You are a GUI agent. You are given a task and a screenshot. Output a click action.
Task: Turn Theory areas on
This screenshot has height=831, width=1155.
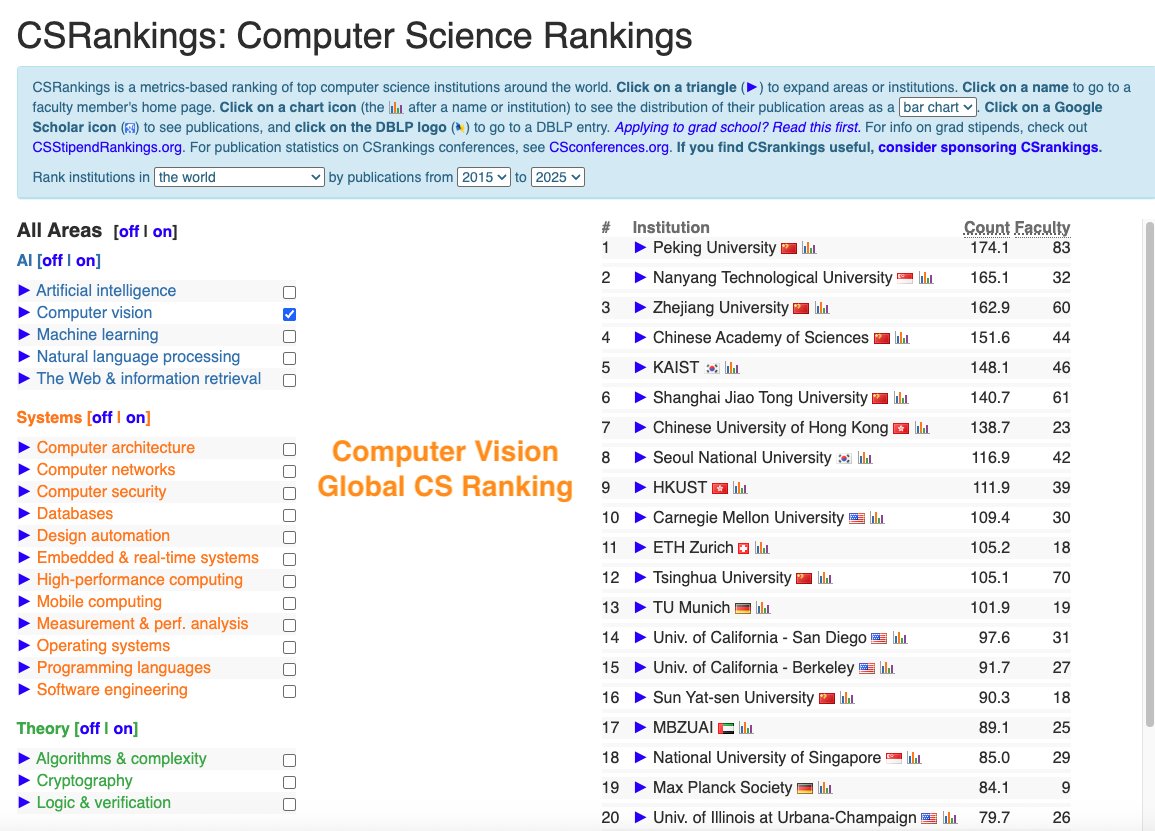(123, 729)
